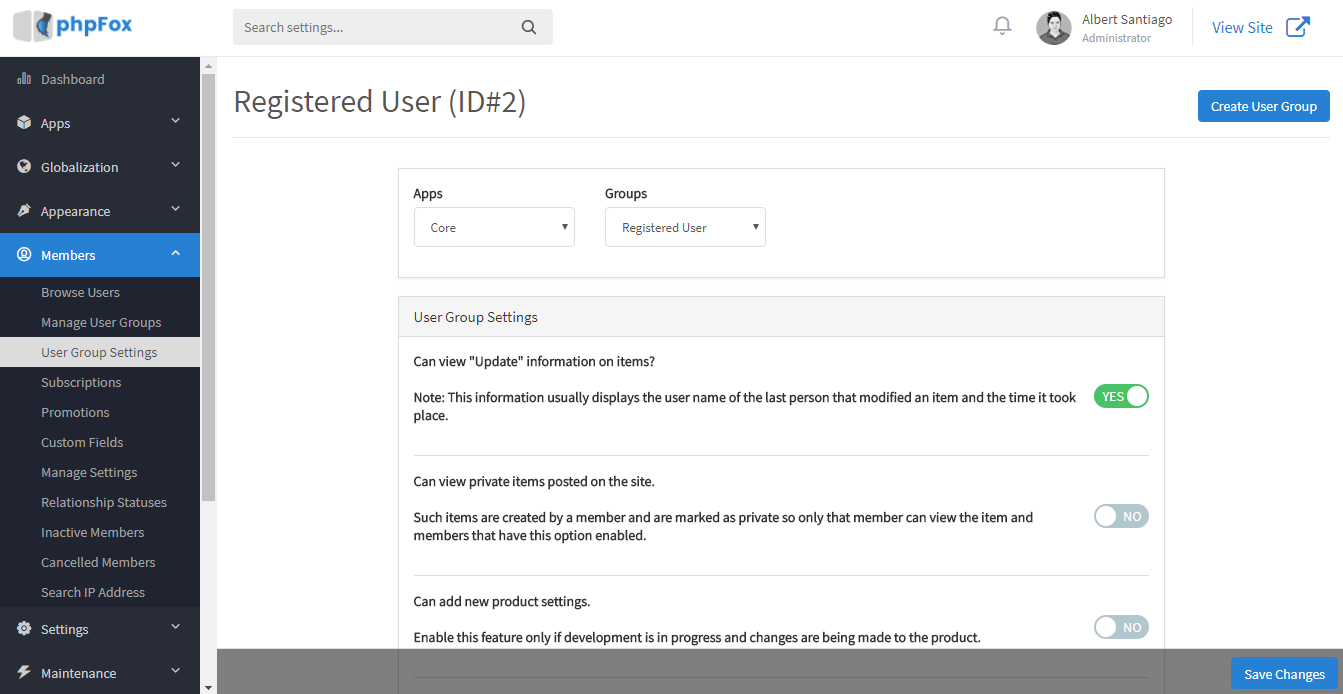This screenshot has height=694, width=1343.
Task: Click into the Search settings field
Action: (380, 28)
